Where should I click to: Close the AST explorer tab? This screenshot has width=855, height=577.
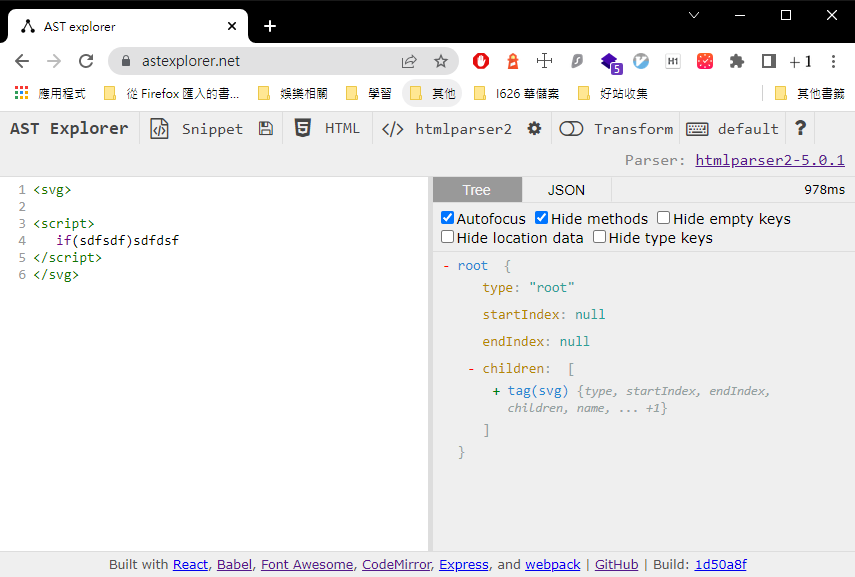232,26
